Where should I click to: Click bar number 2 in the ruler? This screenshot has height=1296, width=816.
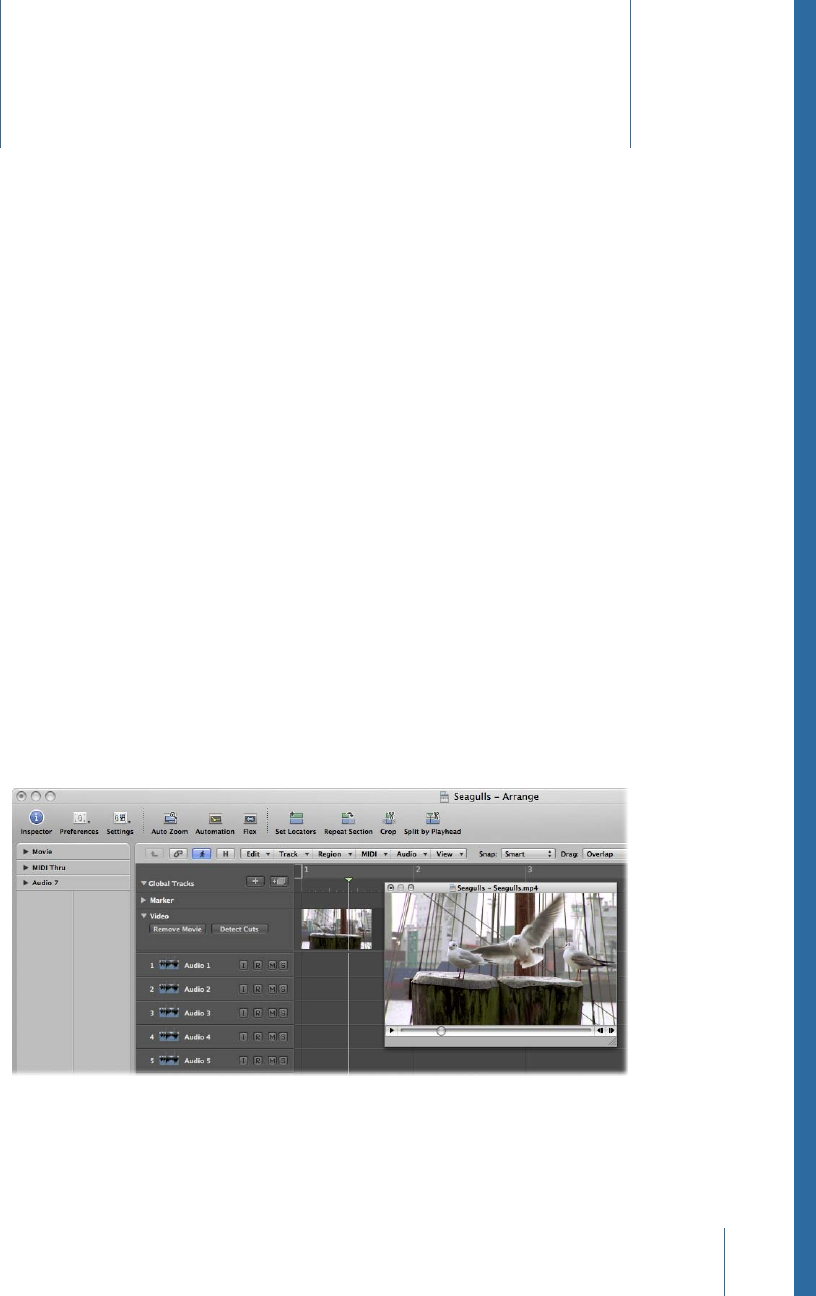tap(419, 870)
